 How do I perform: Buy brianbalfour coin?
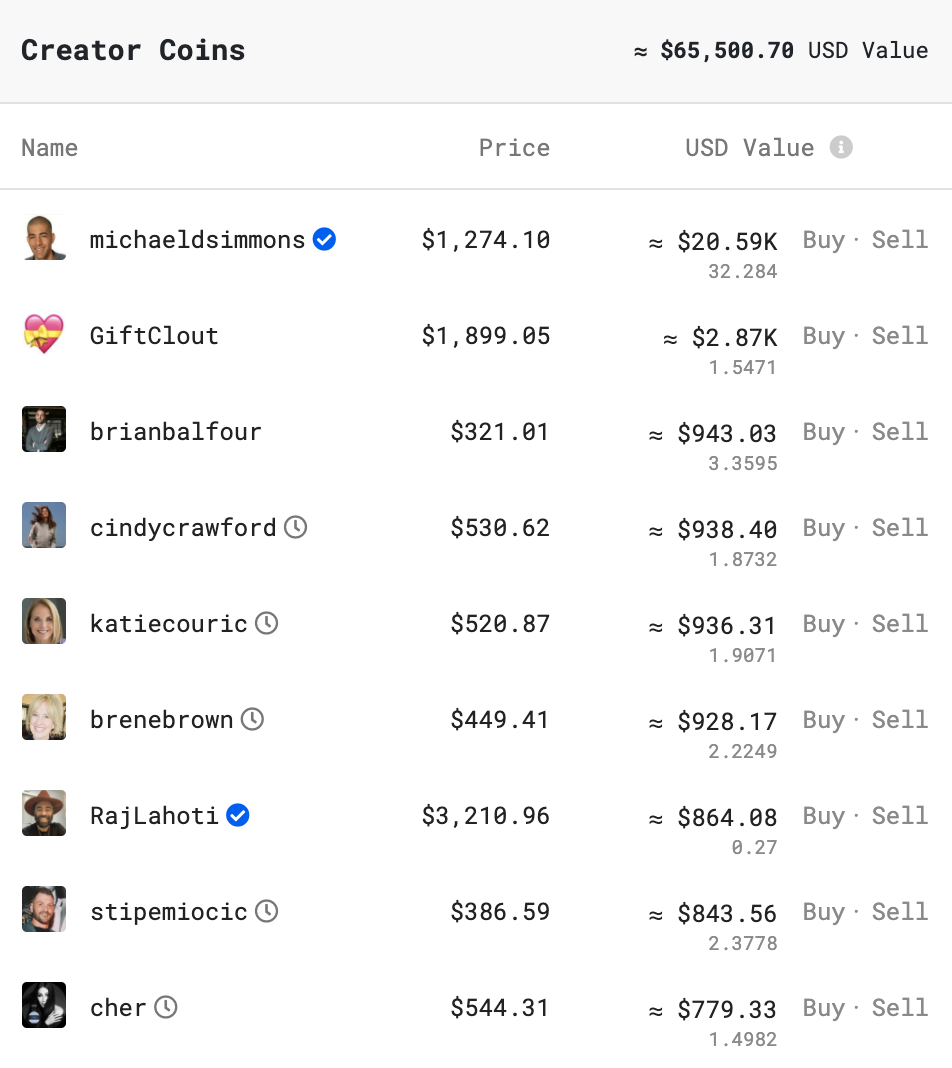823,432
